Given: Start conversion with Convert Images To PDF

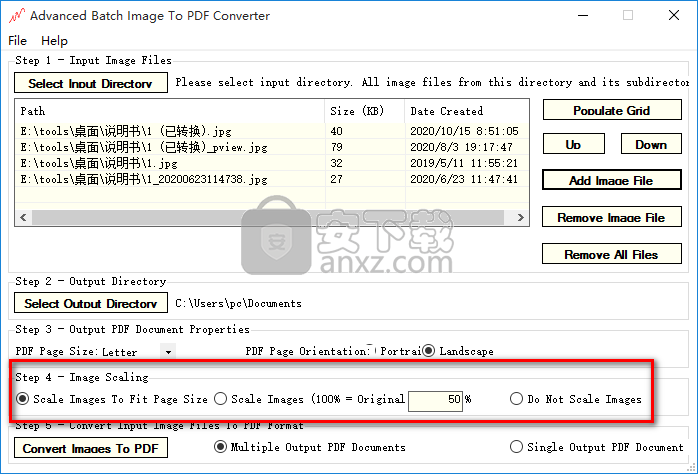Looking at the screenshot, I should (91, 448).
